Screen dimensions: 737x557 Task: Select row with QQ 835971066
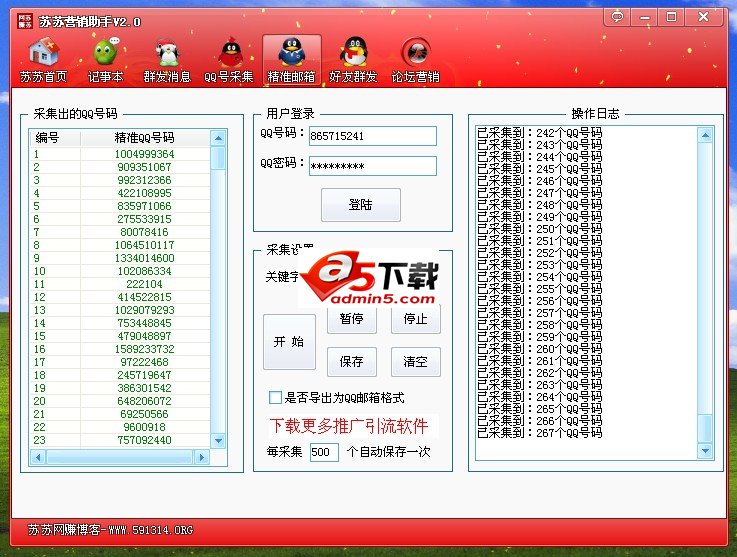click(x=120, y=206)
